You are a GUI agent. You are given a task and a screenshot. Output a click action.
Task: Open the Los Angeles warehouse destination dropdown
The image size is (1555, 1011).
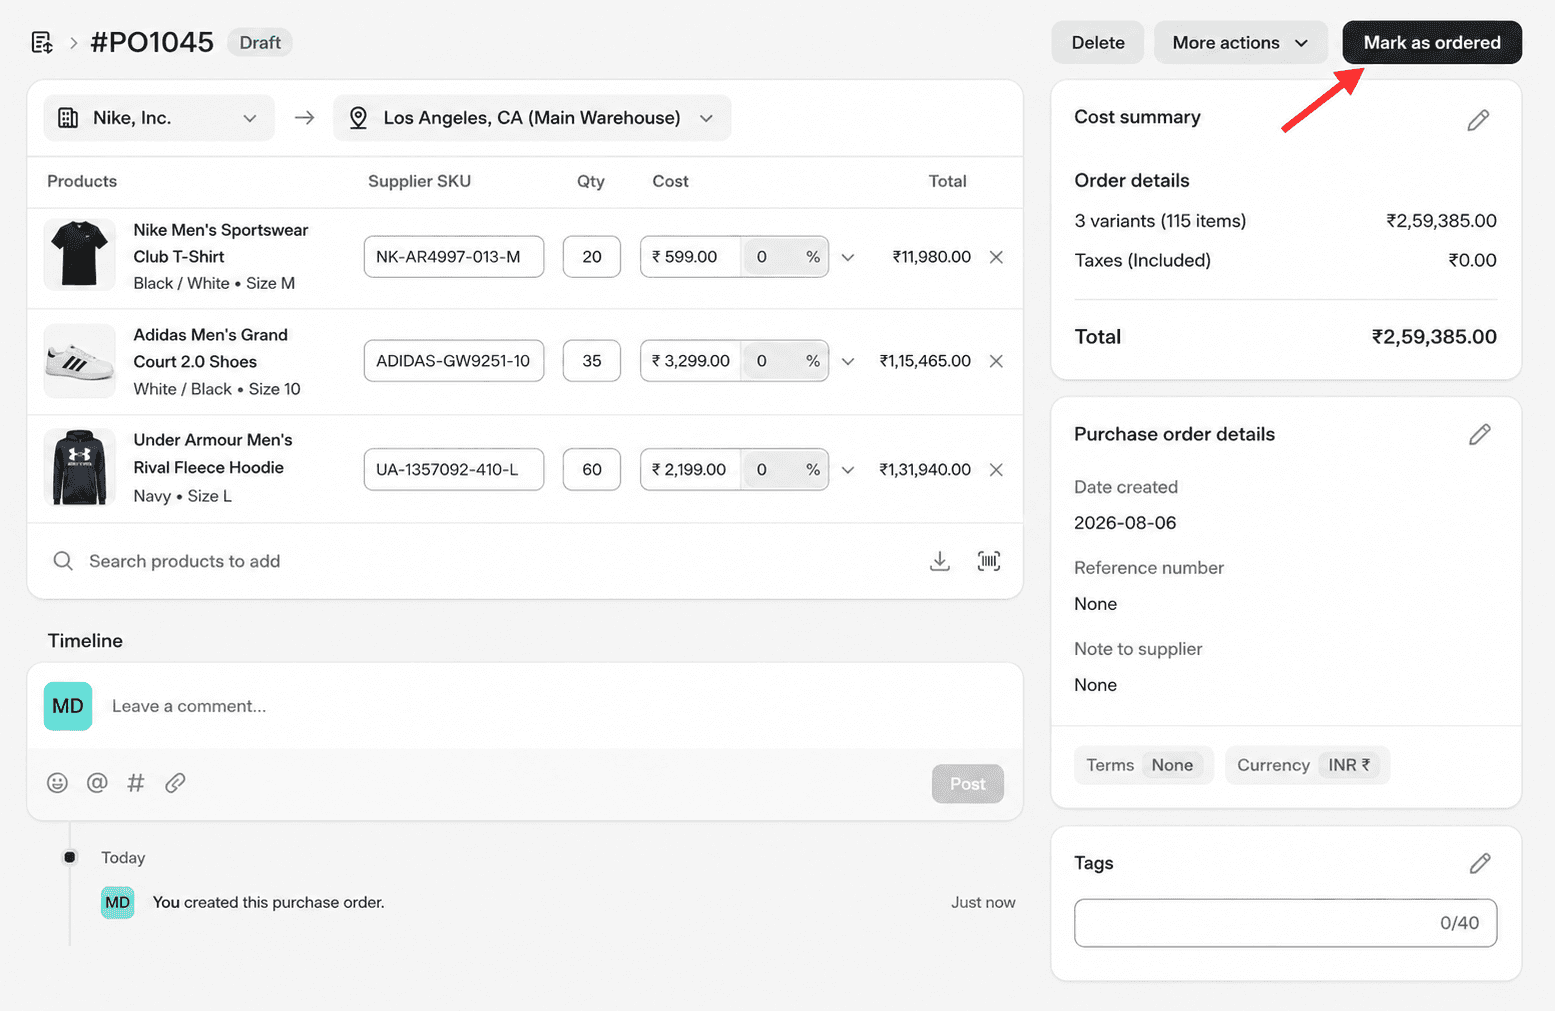tap(532, 118)
